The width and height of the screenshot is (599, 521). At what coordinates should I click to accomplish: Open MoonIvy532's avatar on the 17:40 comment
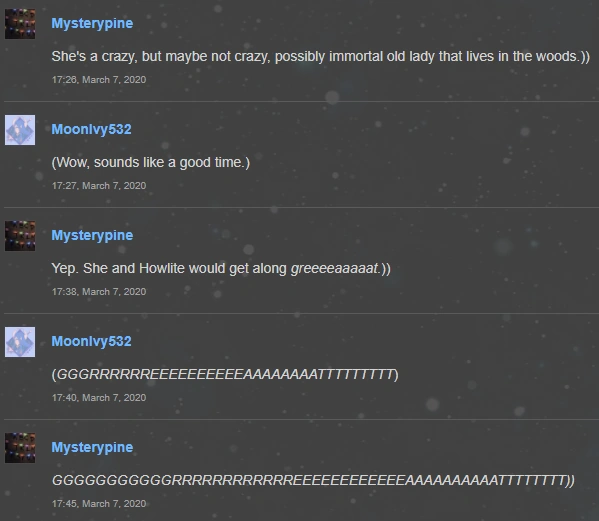click(20, 342)
